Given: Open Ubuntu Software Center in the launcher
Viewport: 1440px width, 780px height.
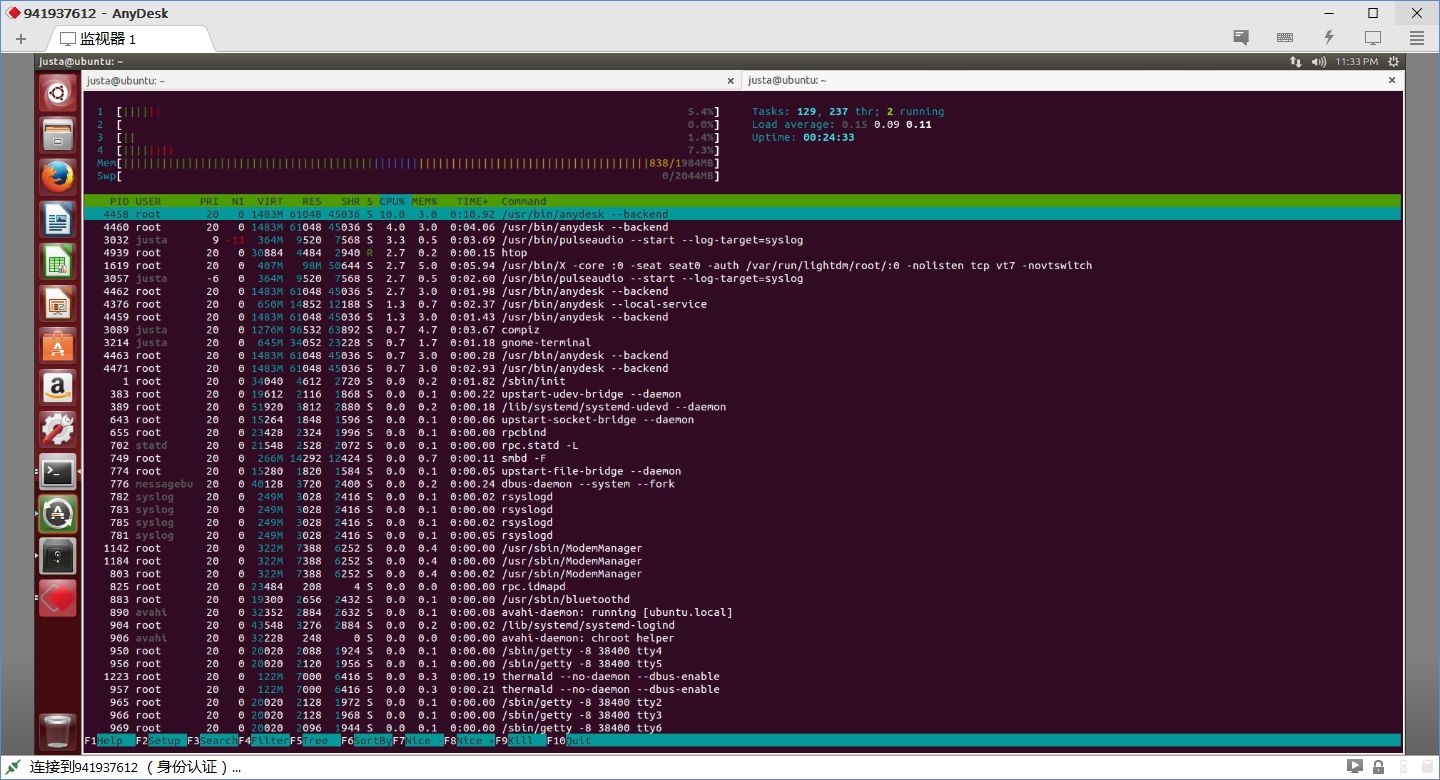Looking at the screenshot, I should coord(58,345).
